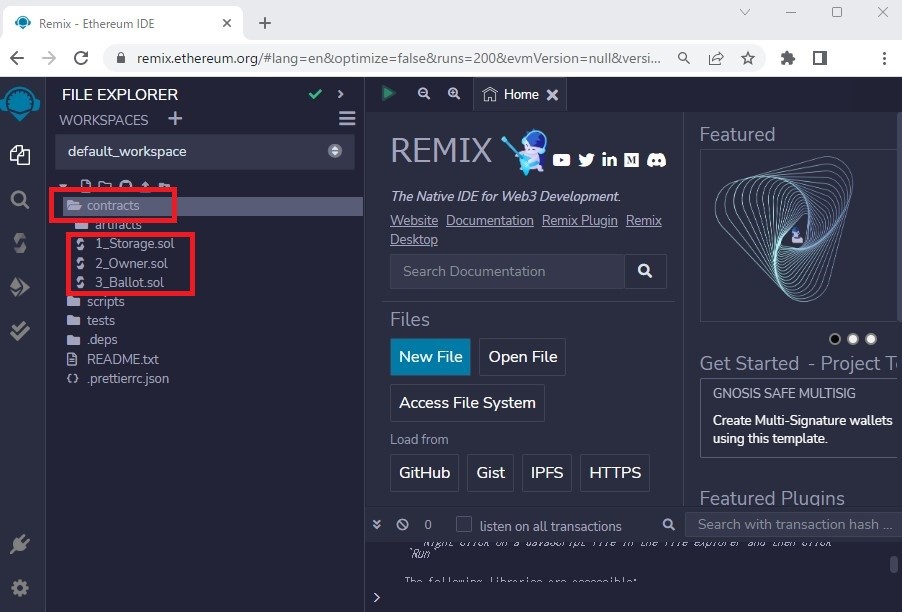The width and height of the screenshot is (902, 612).
Task: Open the Chrome three-dot menu
Action: pyautogui.click(x=884, y=58)
